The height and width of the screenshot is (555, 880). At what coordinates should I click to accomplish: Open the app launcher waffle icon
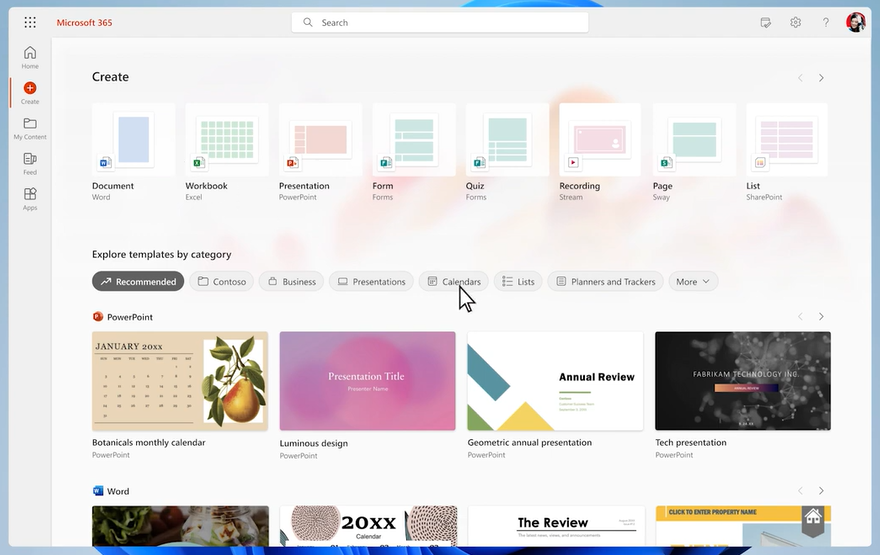[x=30, y=22]
